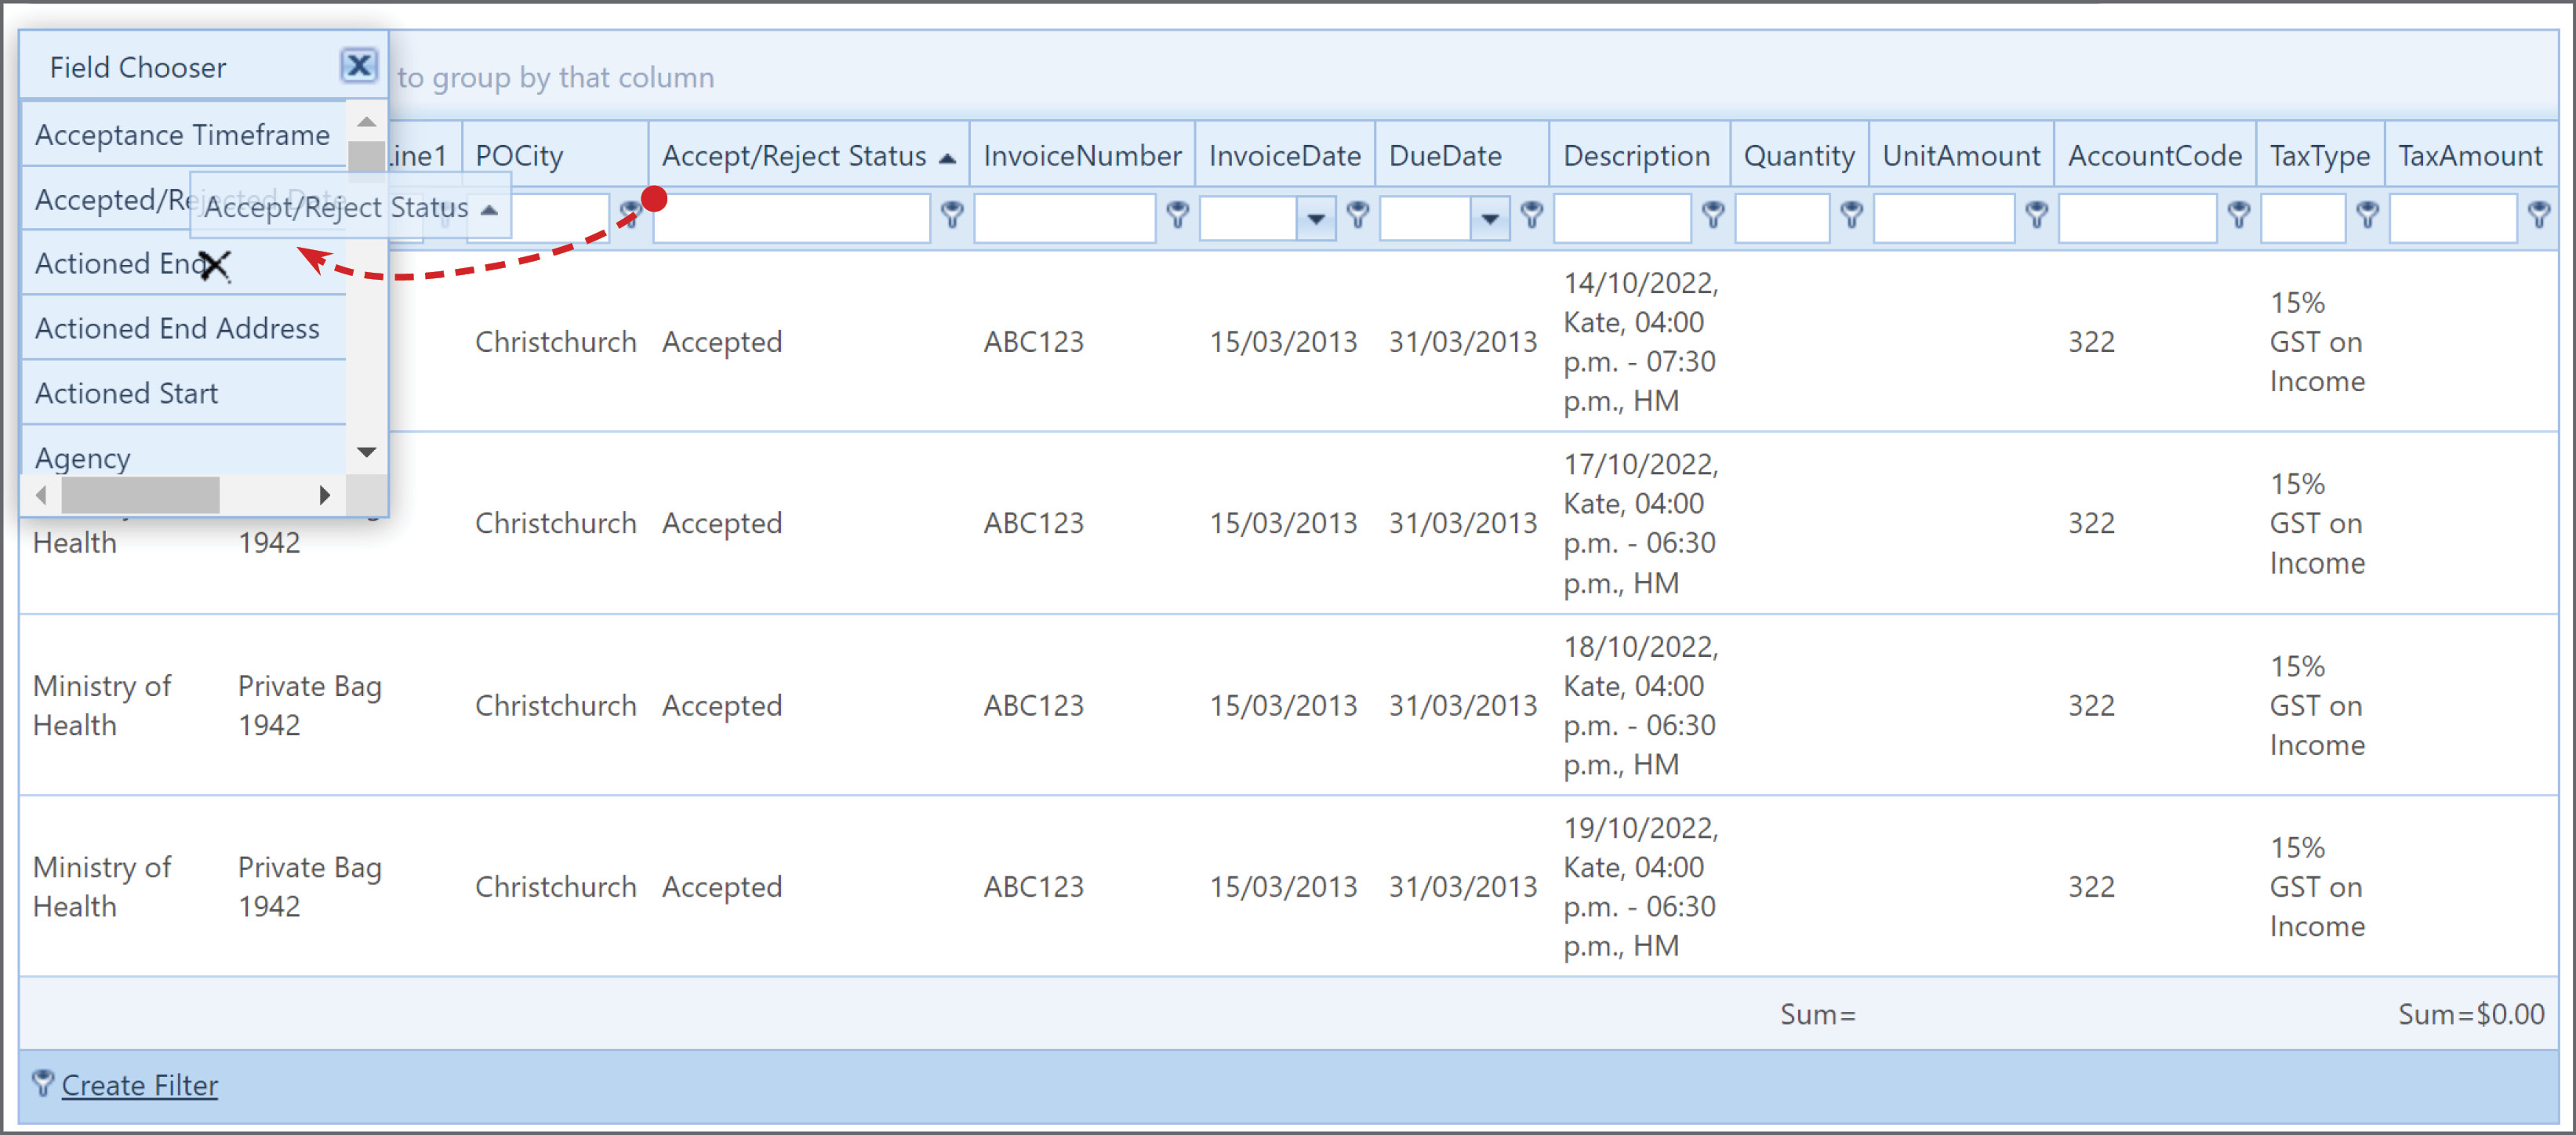Open the Create Filter link
This screenshot has height=1135, width=2576.
[139, 1085]
